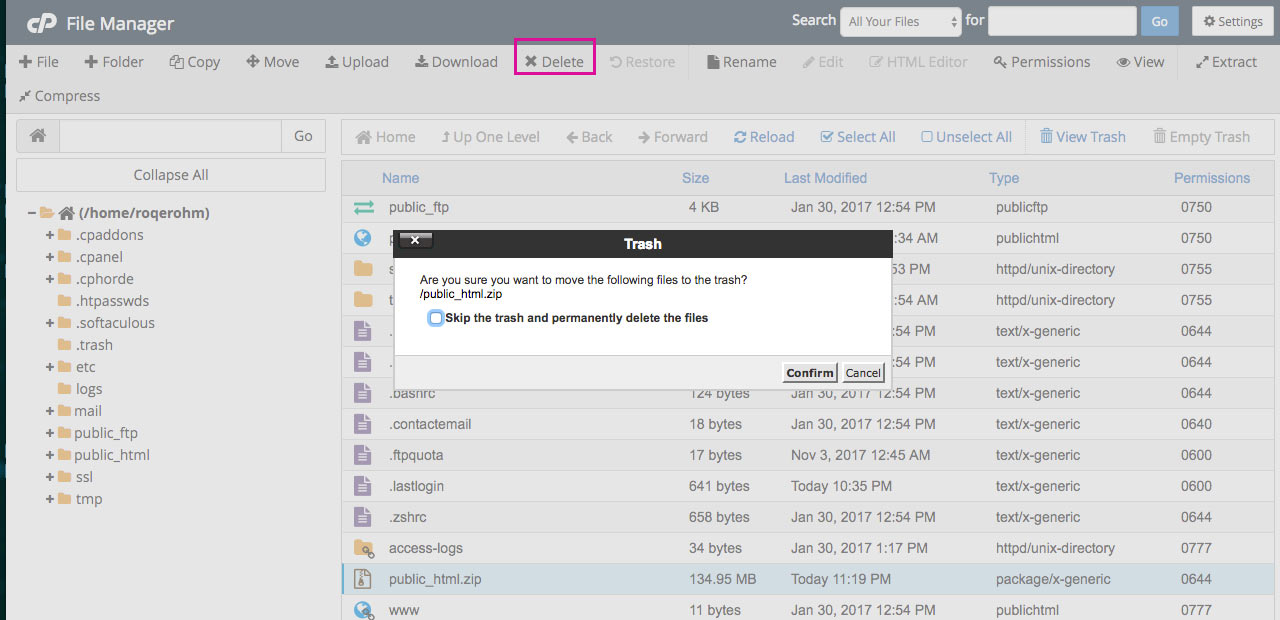The width and height of the screenshot is (1280, 620).
Task: Click the Move toolbar button
Action: (272, 62)
